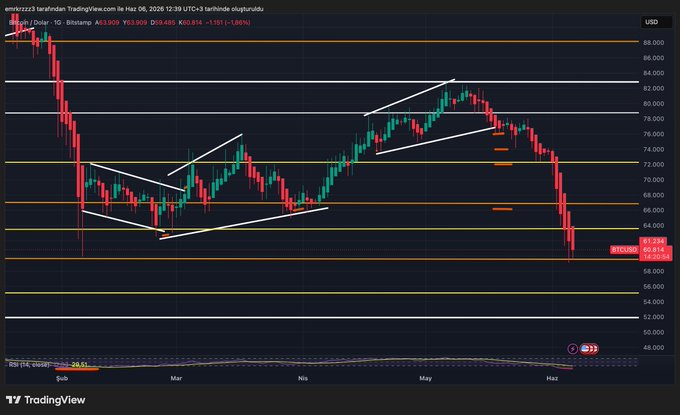680x415 pixels.
Task: Click the header text with TradingView.com
Action: point(134,9)
